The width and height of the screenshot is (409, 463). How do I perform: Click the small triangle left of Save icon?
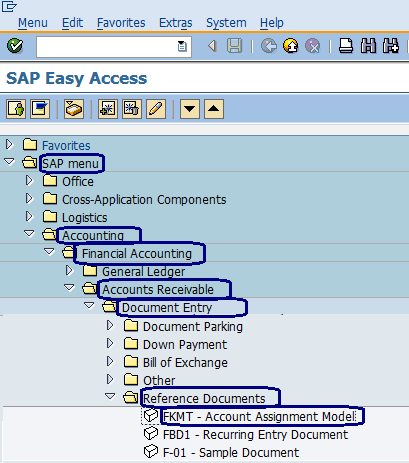click(x=212, y=46)
